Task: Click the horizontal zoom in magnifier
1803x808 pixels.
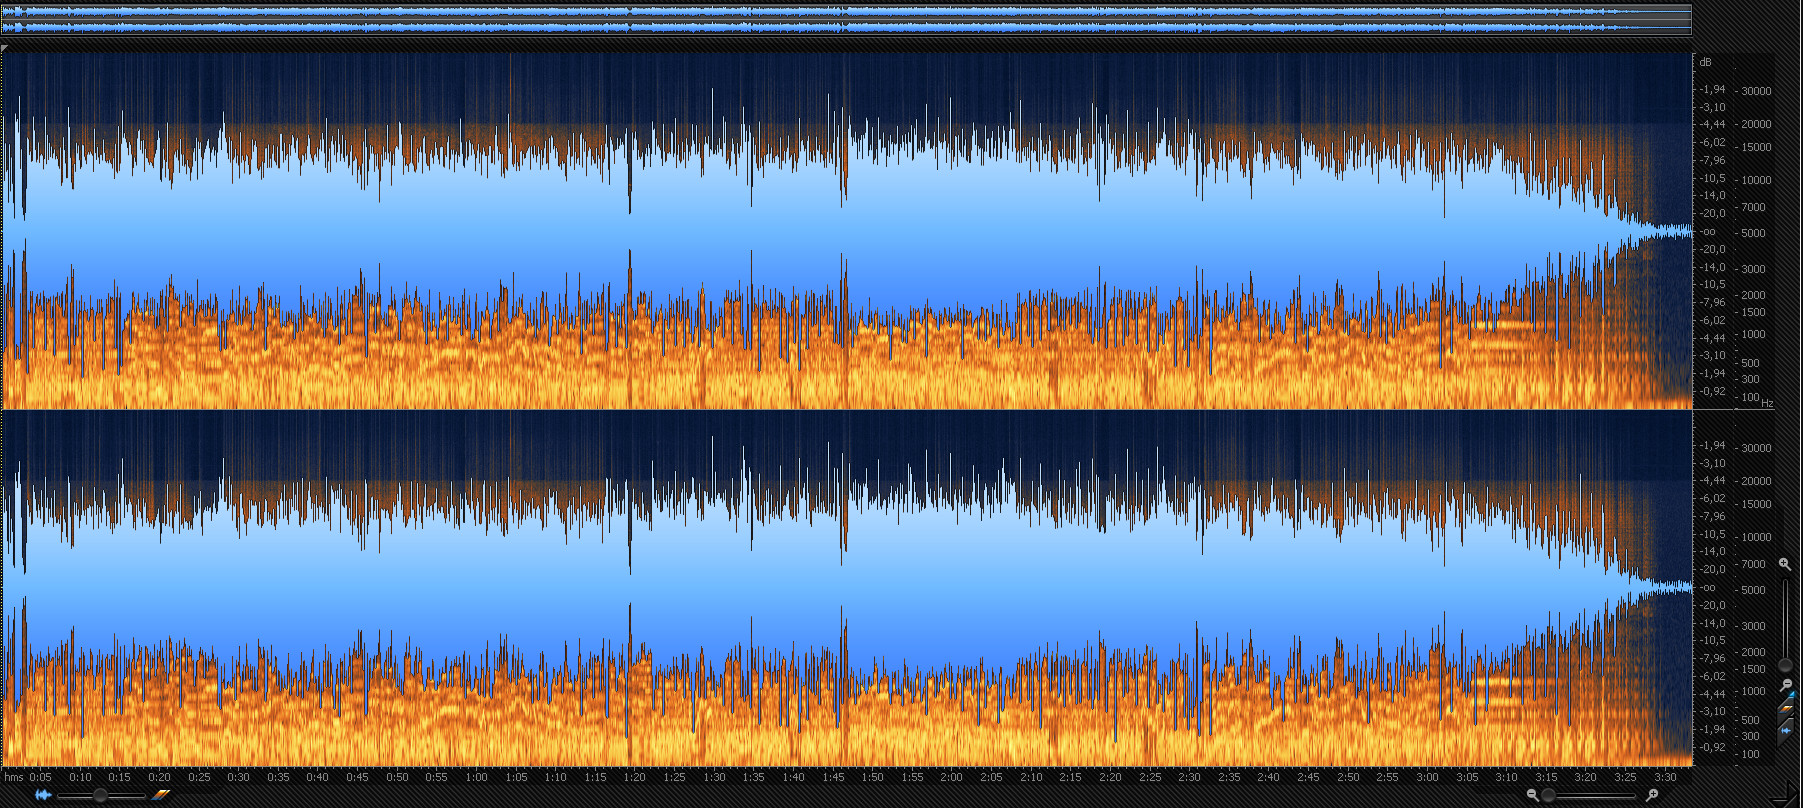Action: [x=1652, y=795]
